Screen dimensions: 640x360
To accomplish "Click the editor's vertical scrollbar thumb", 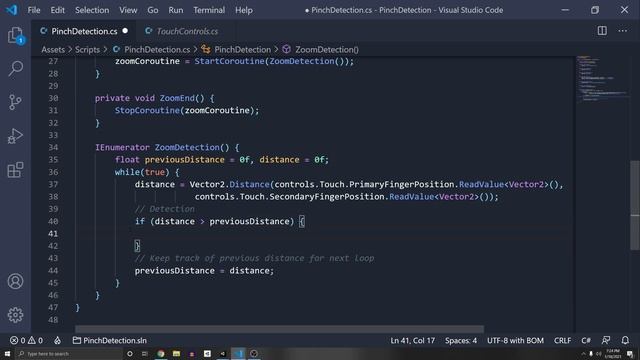I will pyautogui.click(x=635, y=206).
